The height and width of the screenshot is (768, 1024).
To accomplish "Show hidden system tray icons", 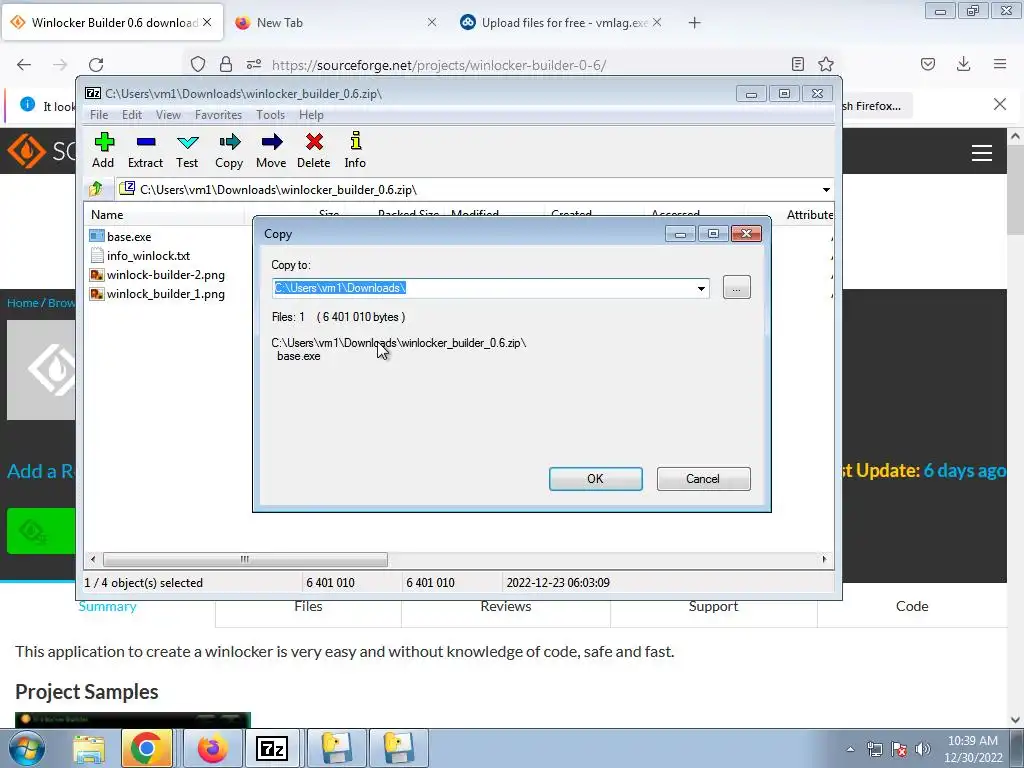I will point(850,749).
